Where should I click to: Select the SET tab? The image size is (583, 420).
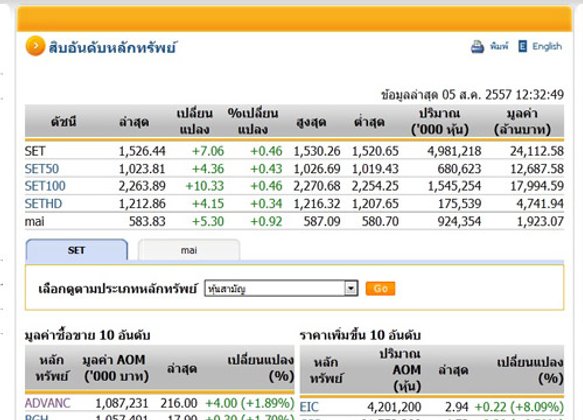77,250
